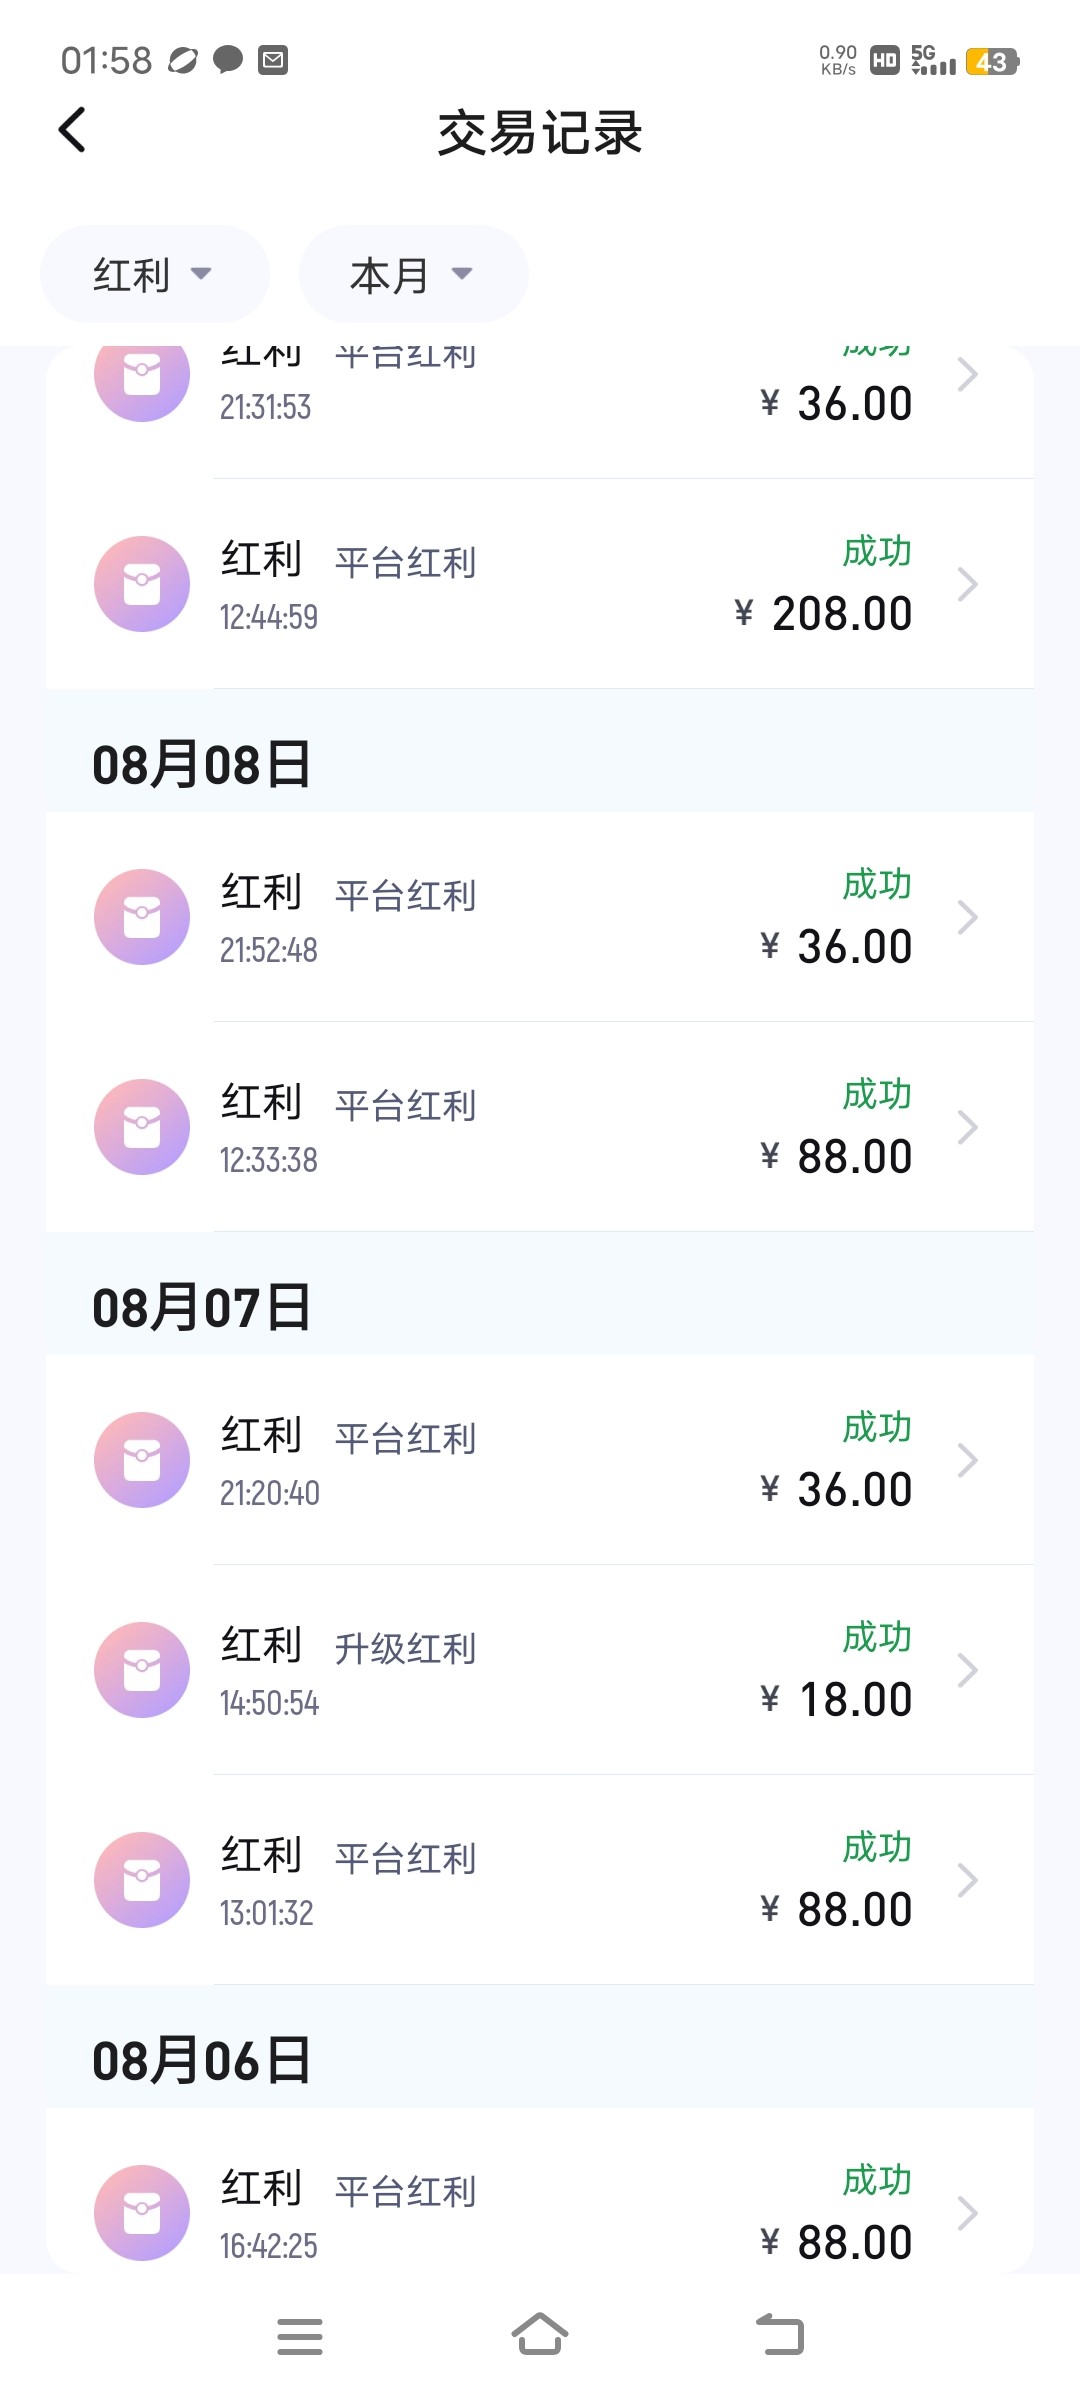1080x2400 pixels.
Task: Tap the envelope icon of the 12:33:38 record
Action: (142, 1127)
